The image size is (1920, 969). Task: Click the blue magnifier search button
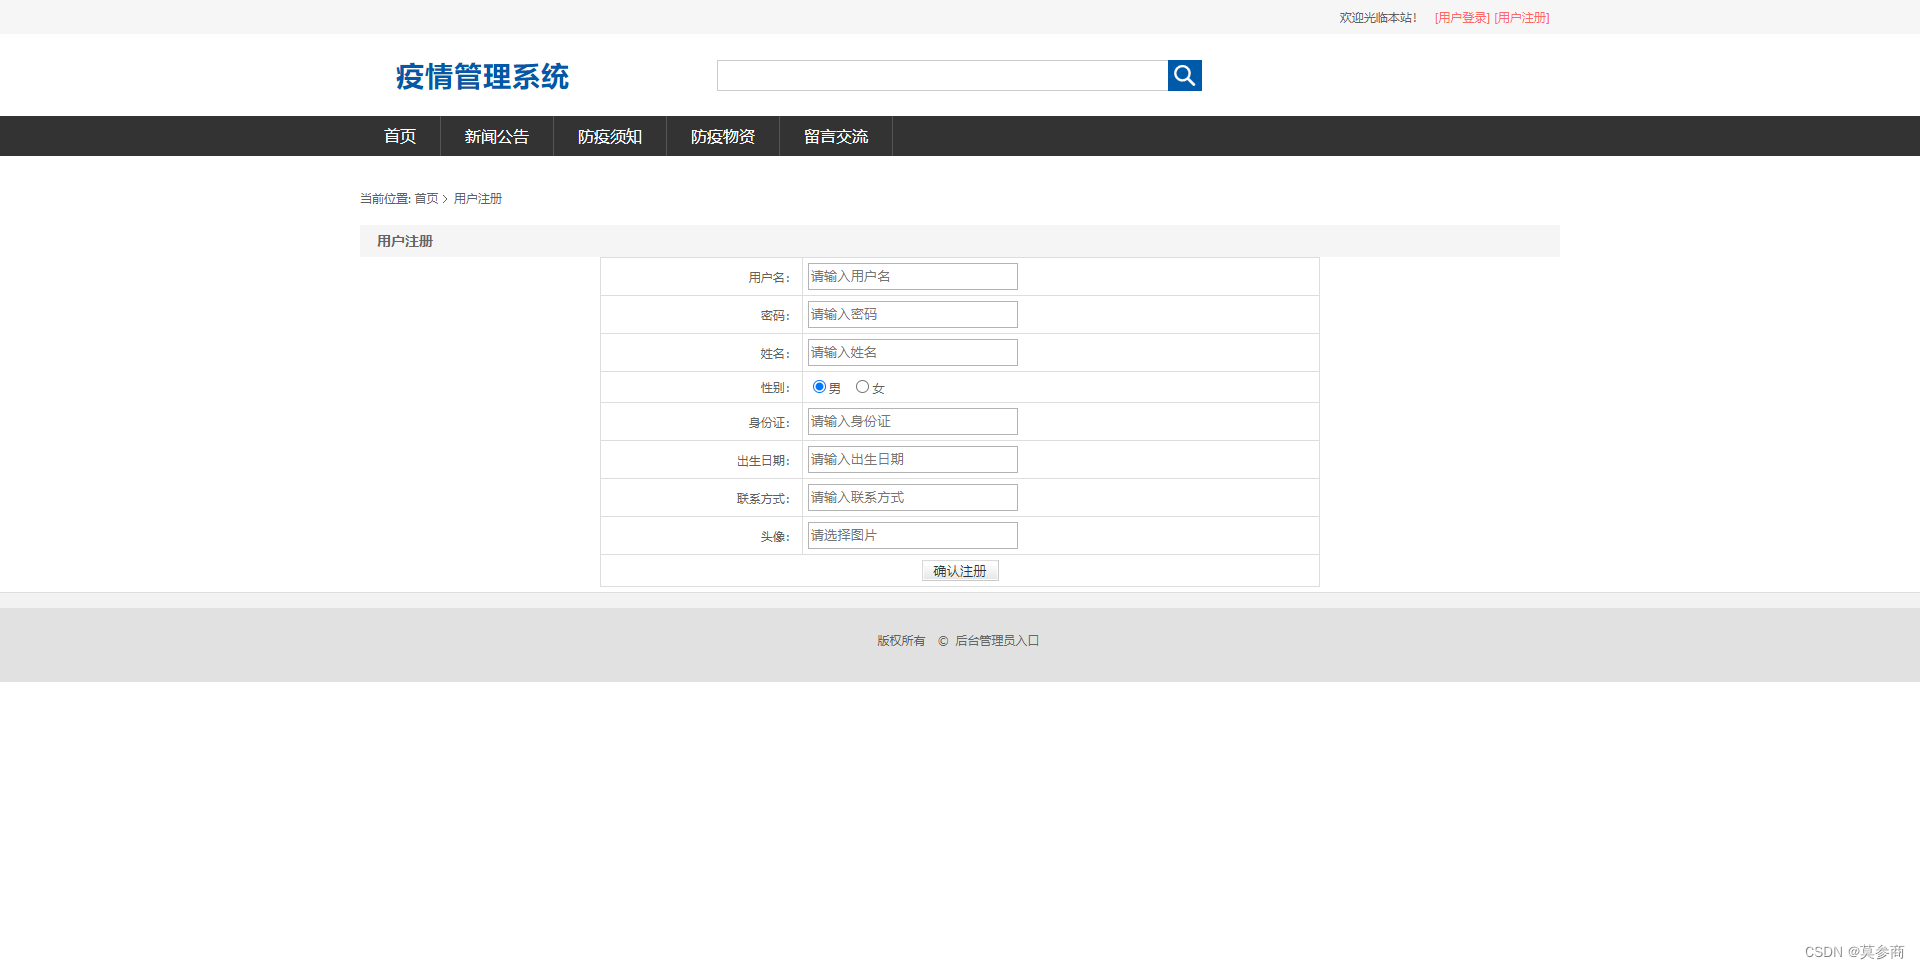[x=1184, y=75]
